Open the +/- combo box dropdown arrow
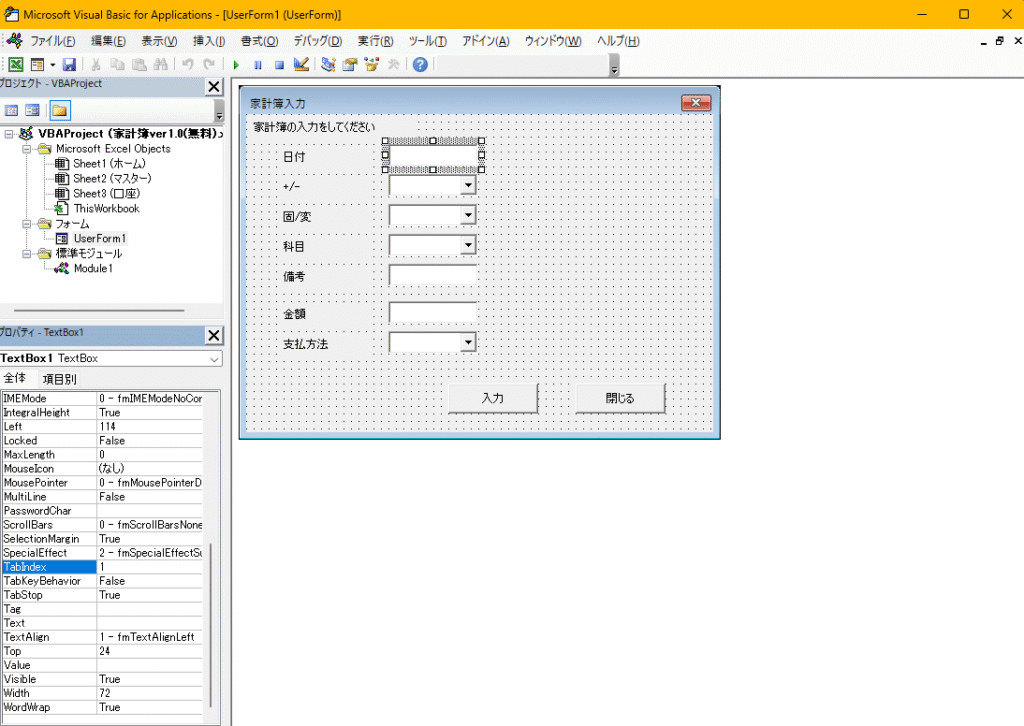 (468, 186)
